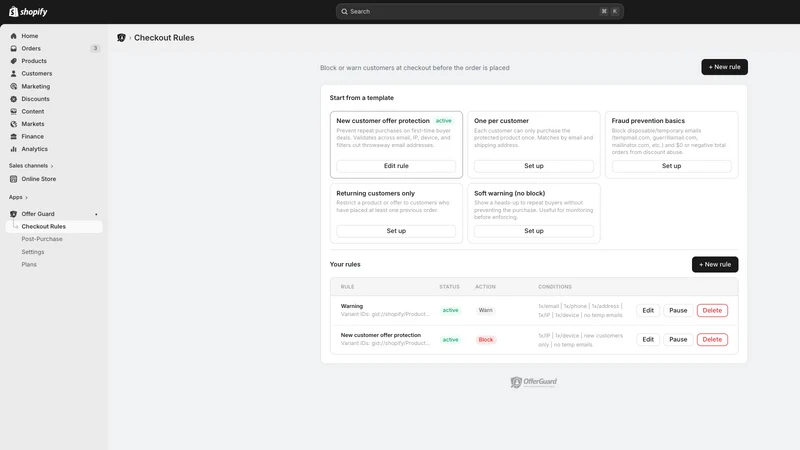Click the Discounts icon in sidebar
This screenshot has width=800, height=450.
click(13, 99)
